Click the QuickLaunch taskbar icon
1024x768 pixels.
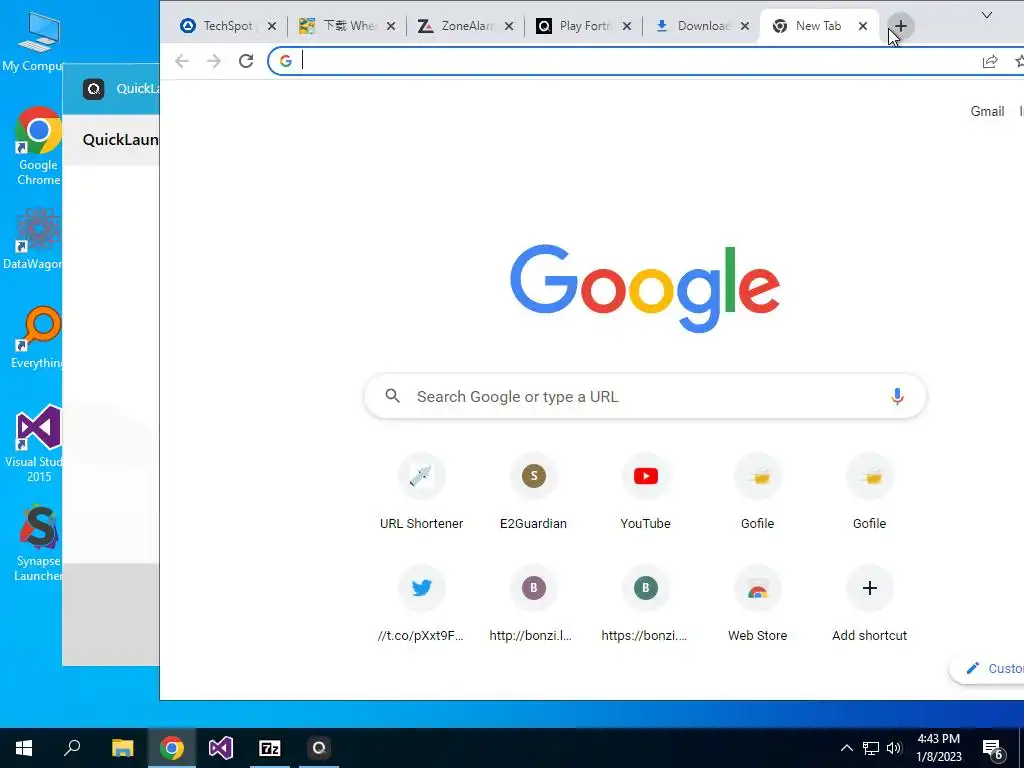pyautogui.click(x=319, y=748)
